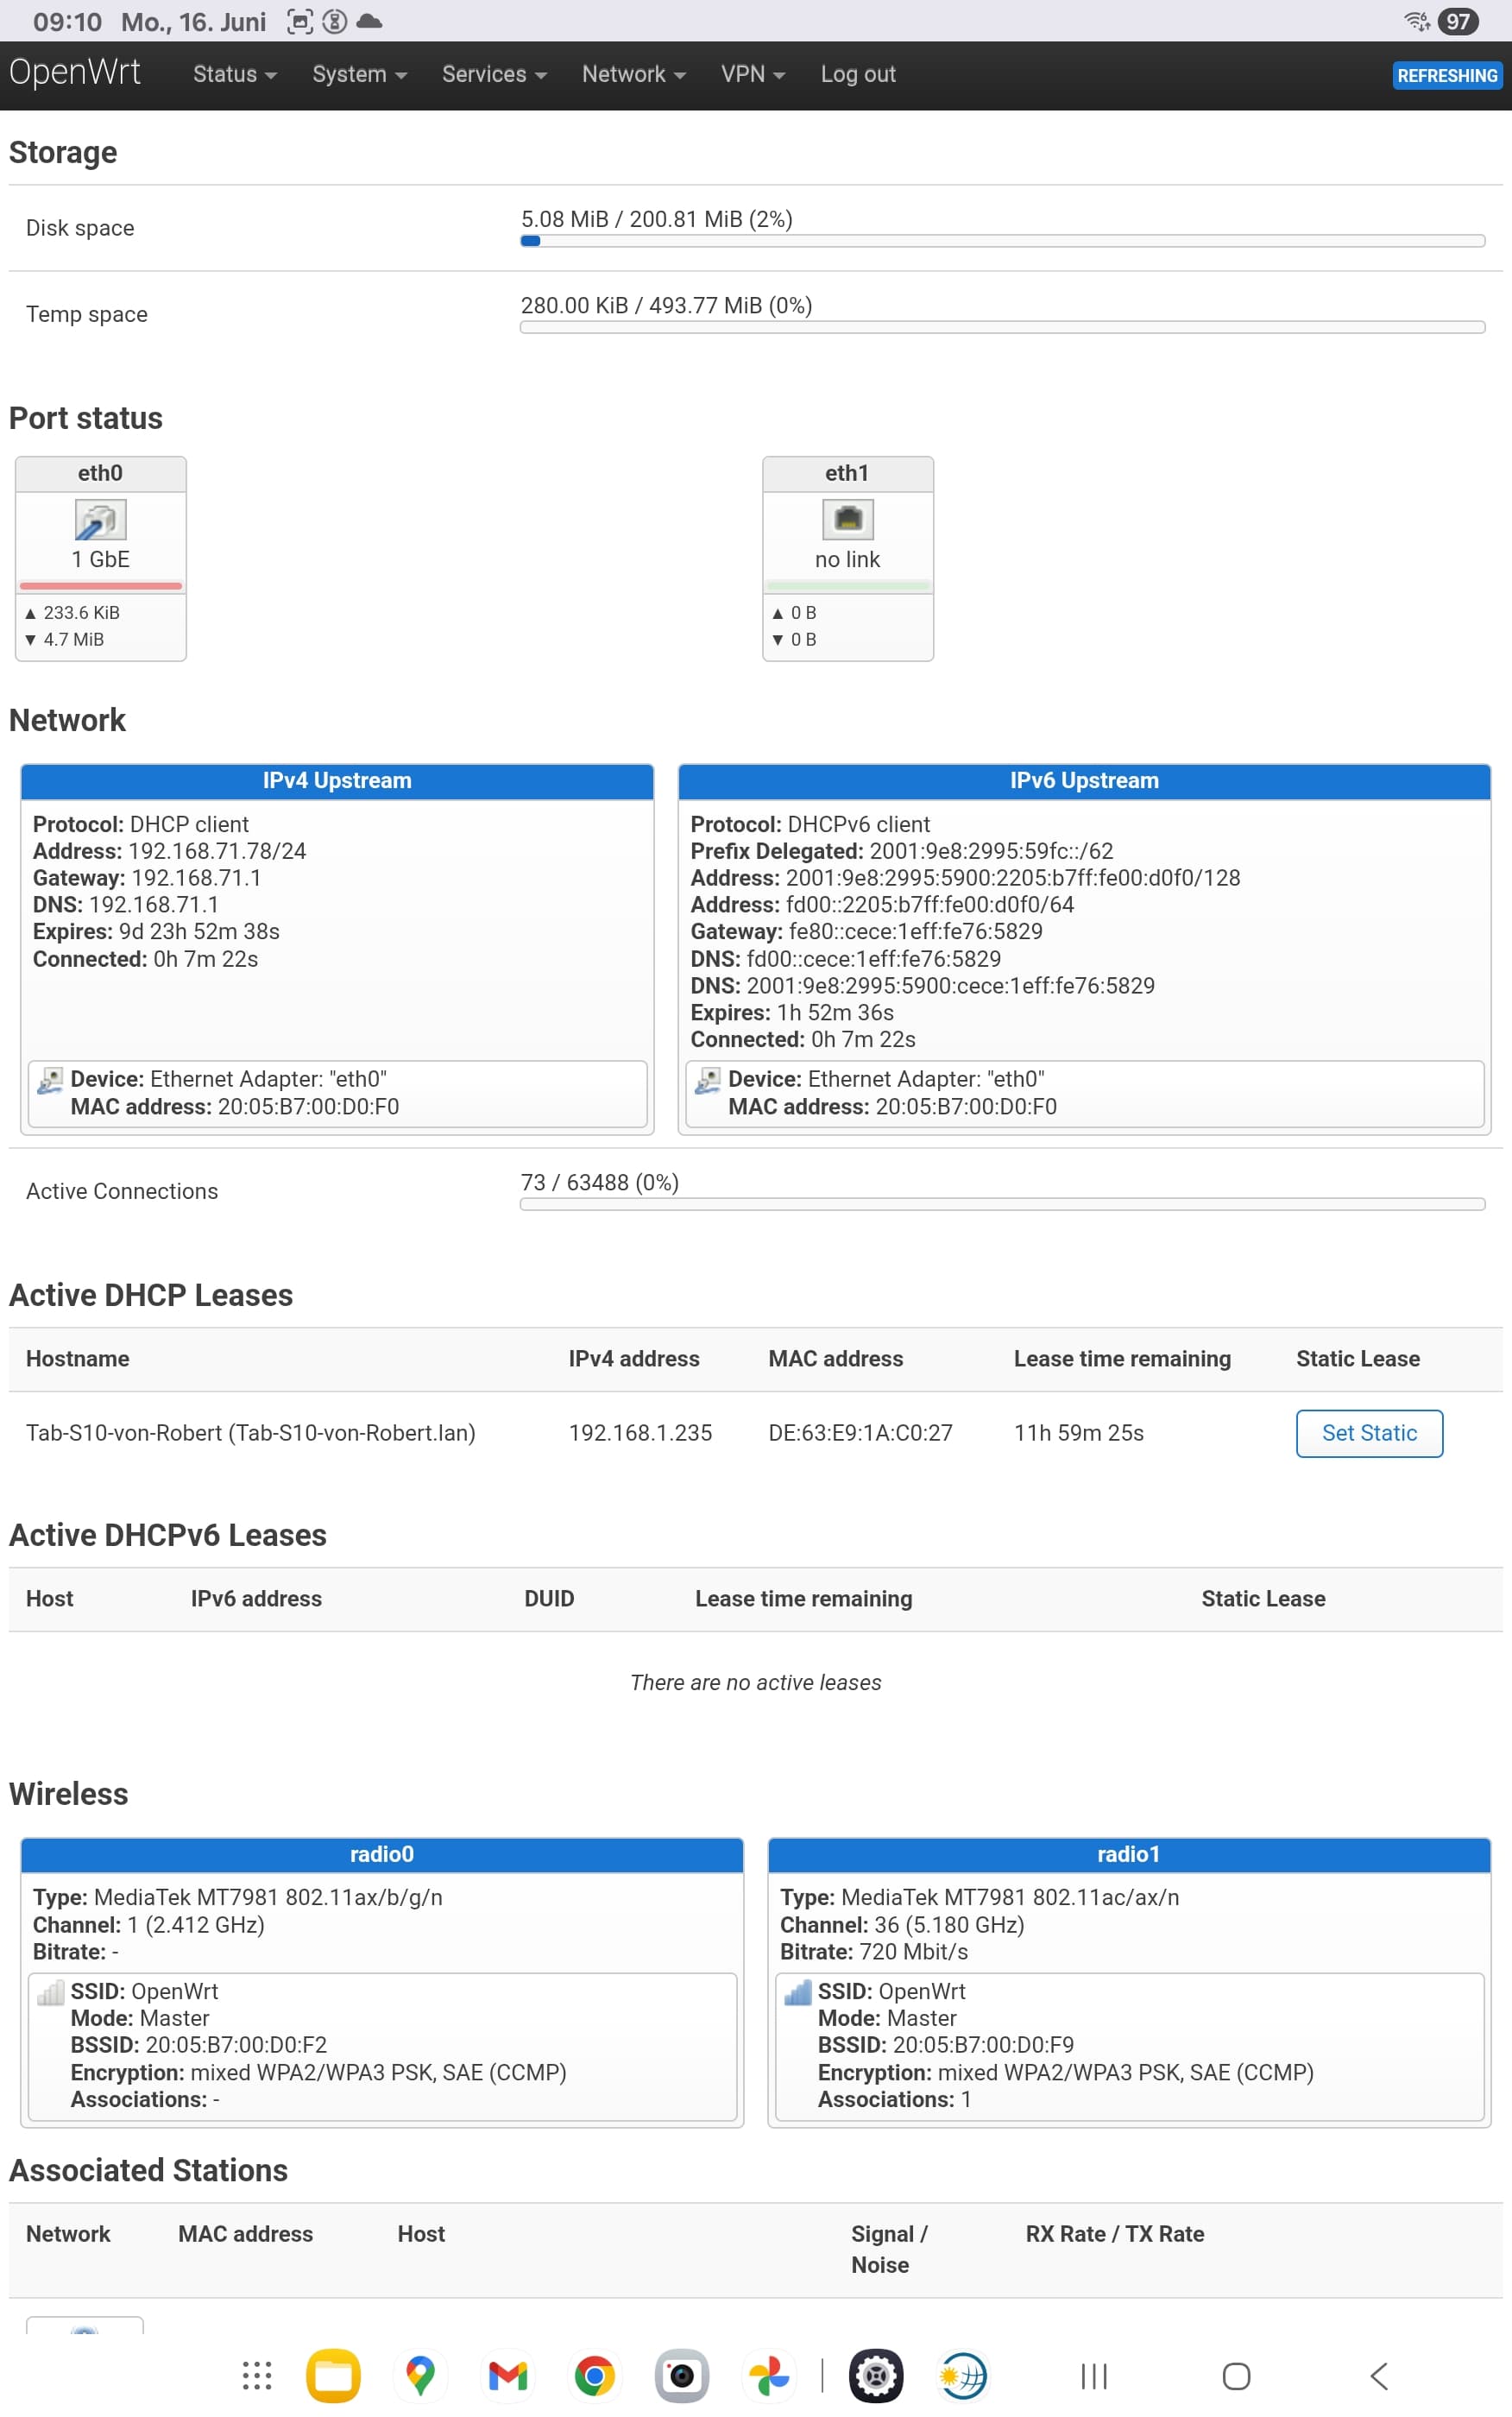Tap the screenshot capture icon in status bar
This screenshot has height=2417, width=1512.
click(x=299, y=21)
